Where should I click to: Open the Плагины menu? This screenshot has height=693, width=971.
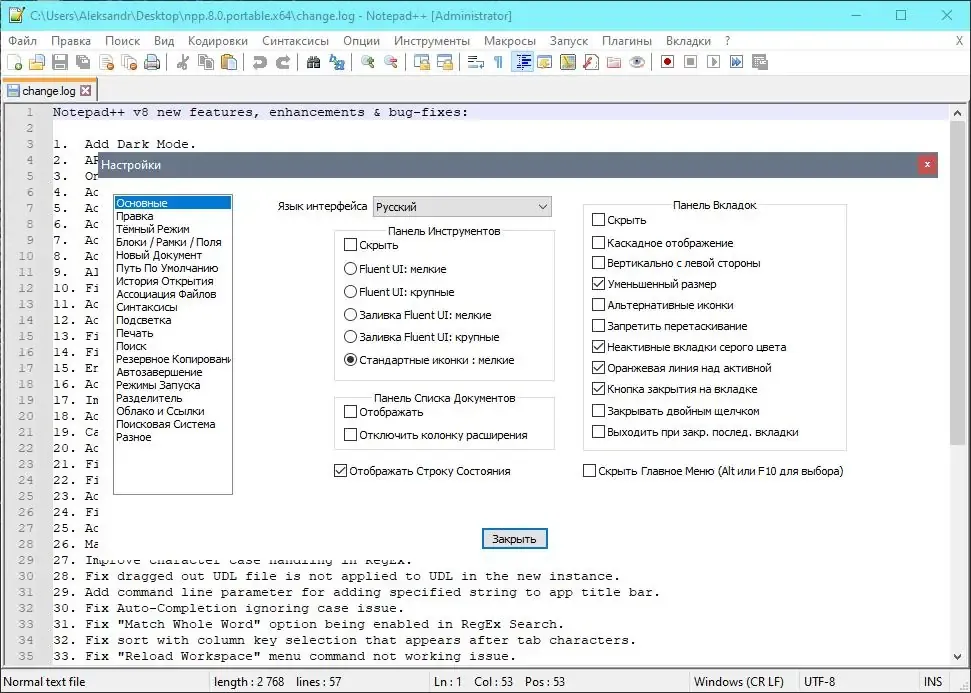click(x=627, y=41)
